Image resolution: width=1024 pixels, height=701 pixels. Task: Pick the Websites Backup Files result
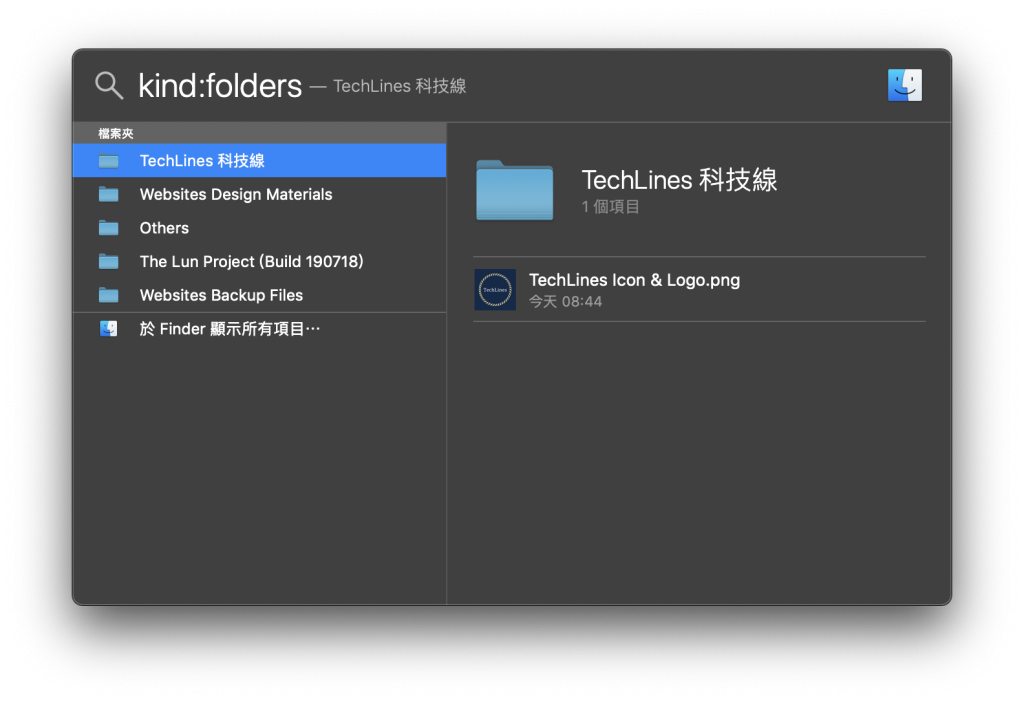(259, 295)
